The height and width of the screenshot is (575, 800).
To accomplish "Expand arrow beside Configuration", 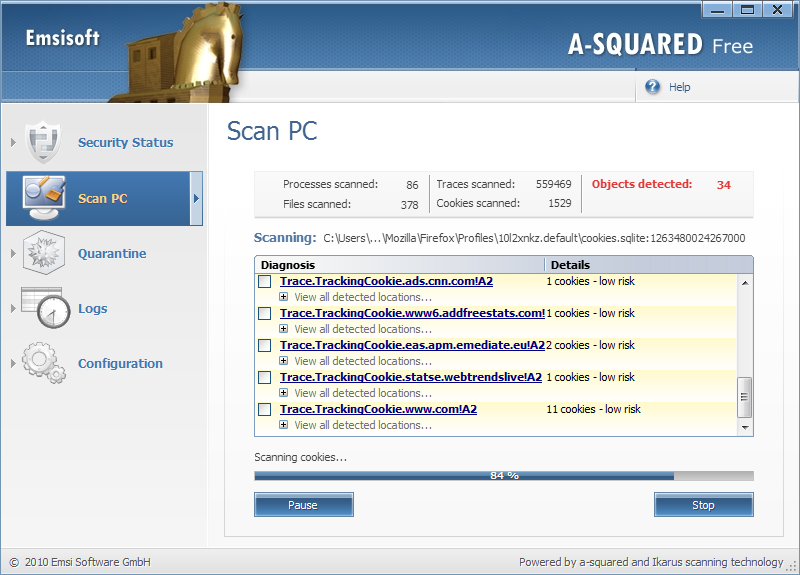I will [13, 363].
